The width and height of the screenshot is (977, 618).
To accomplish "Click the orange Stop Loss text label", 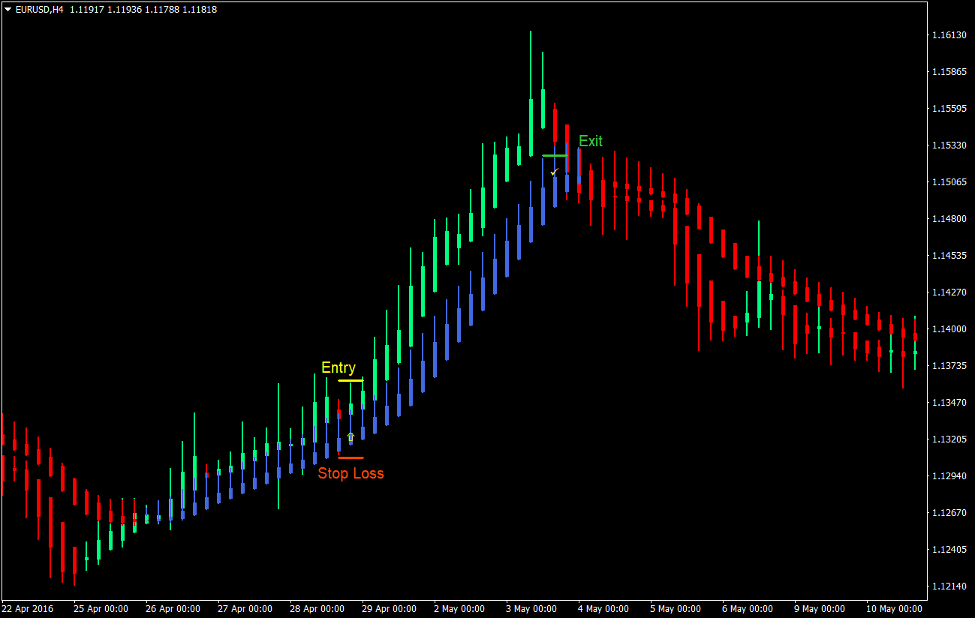I will point(350,473).
